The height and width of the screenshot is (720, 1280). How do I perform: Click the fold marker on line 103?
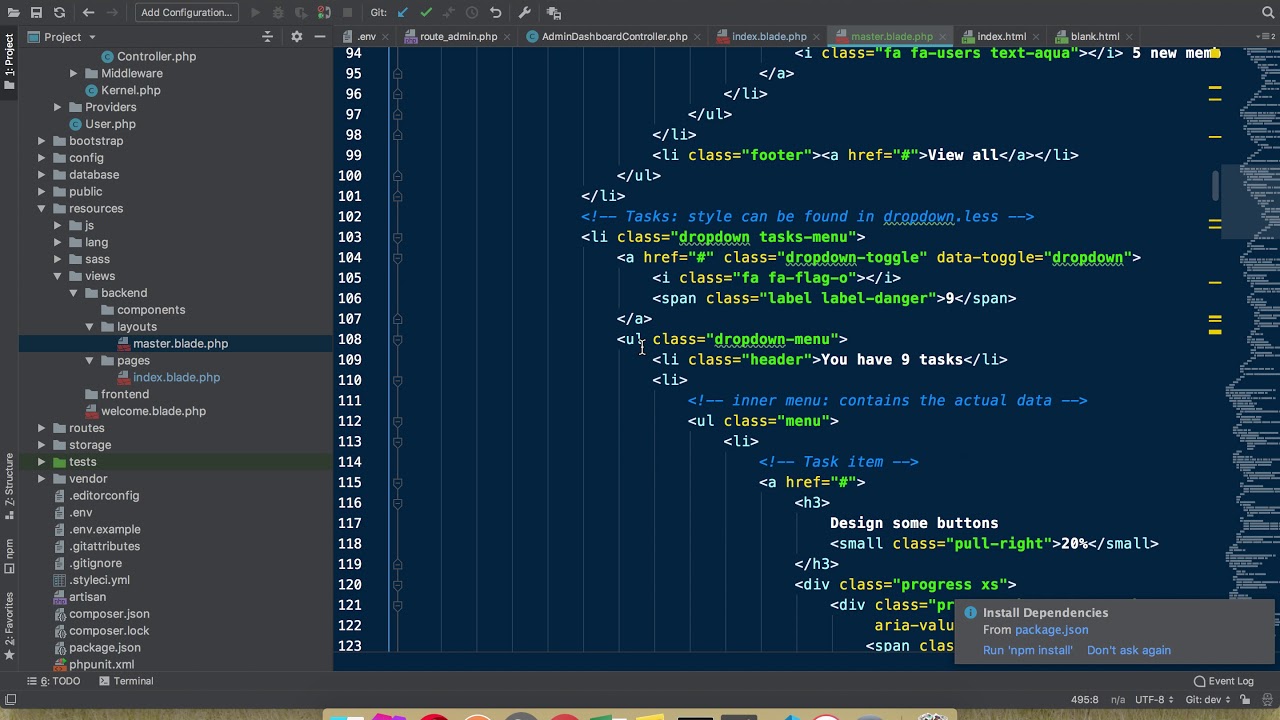397,237
